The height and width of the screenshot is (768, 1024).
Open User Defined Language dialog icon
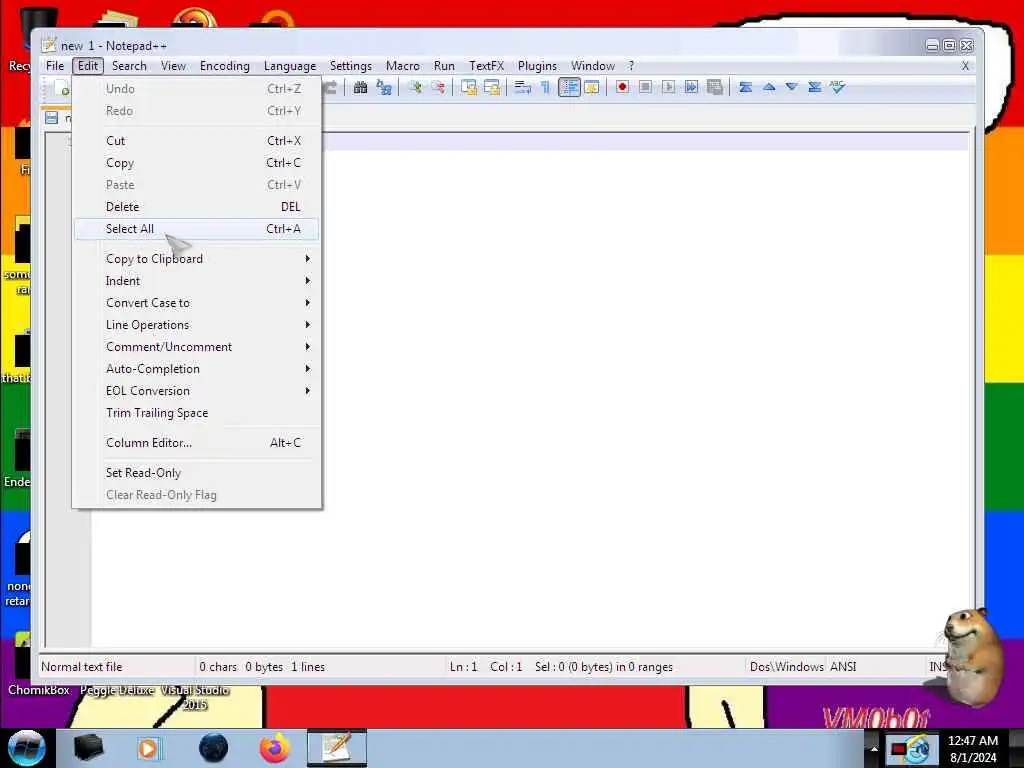(592, 88)
